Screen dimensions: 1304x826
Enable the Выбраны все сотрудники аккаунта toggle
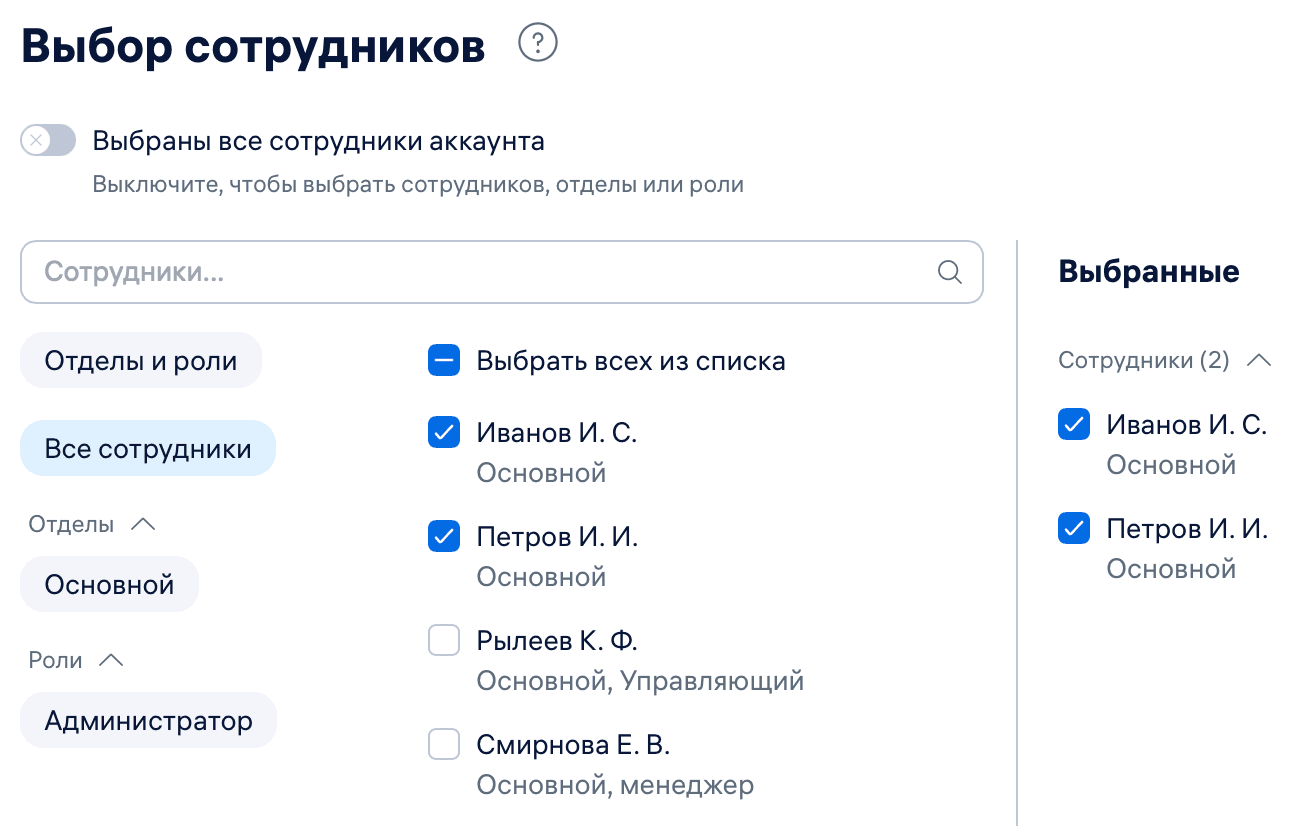click(48, 140)
